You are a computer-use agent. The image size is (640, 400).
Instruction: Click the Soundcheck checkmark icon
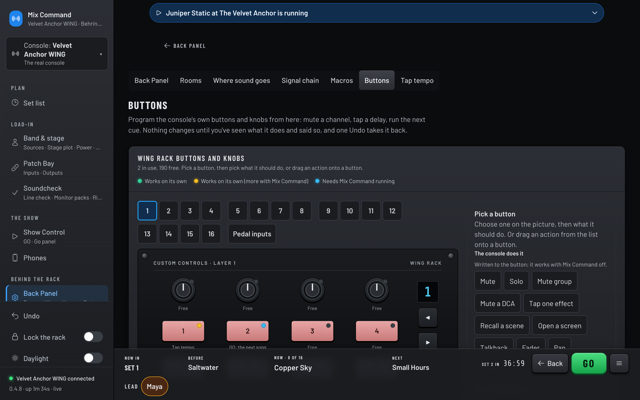[x=15, y=192]
